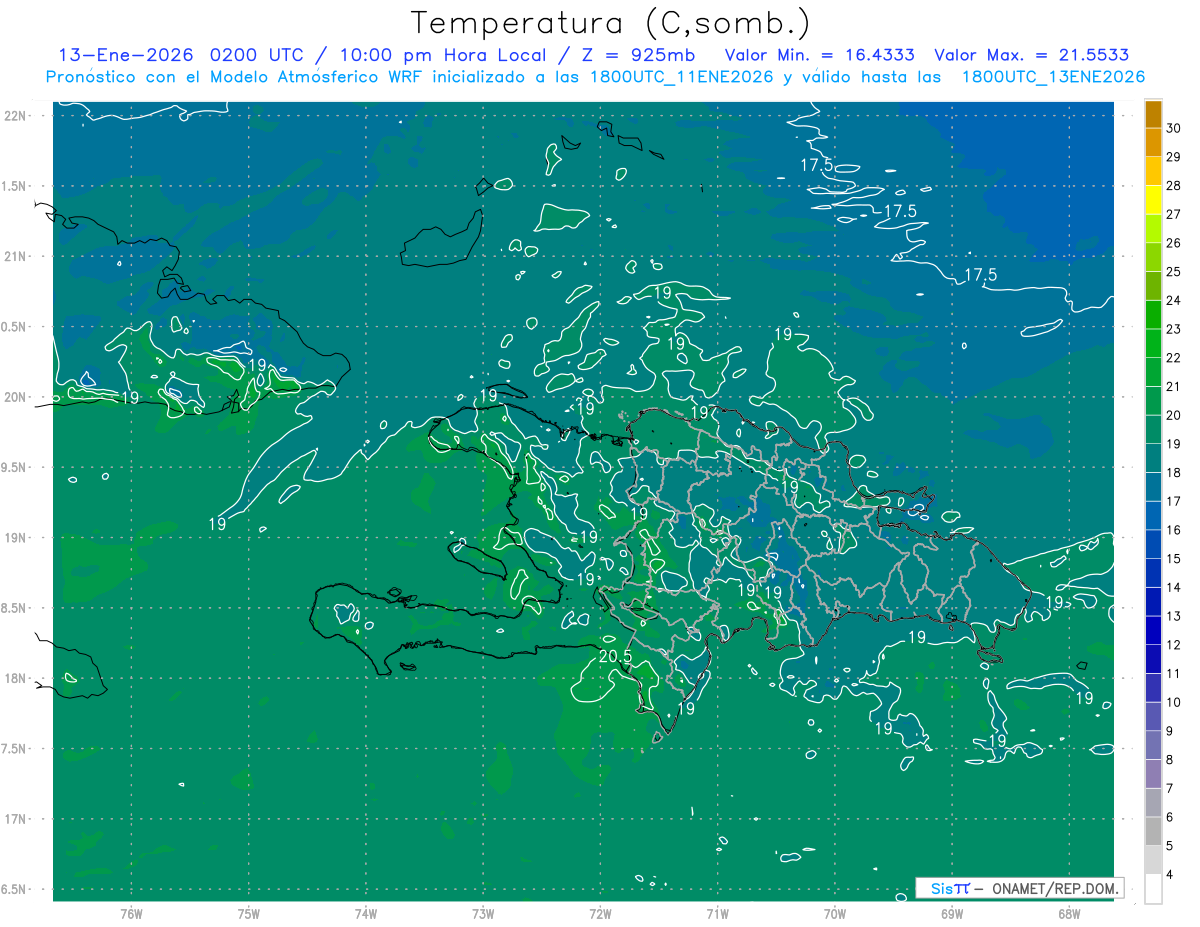Click the '73W' longitude axis label
The height and width of the screenshot is (927, 1200).
(483, 914)
